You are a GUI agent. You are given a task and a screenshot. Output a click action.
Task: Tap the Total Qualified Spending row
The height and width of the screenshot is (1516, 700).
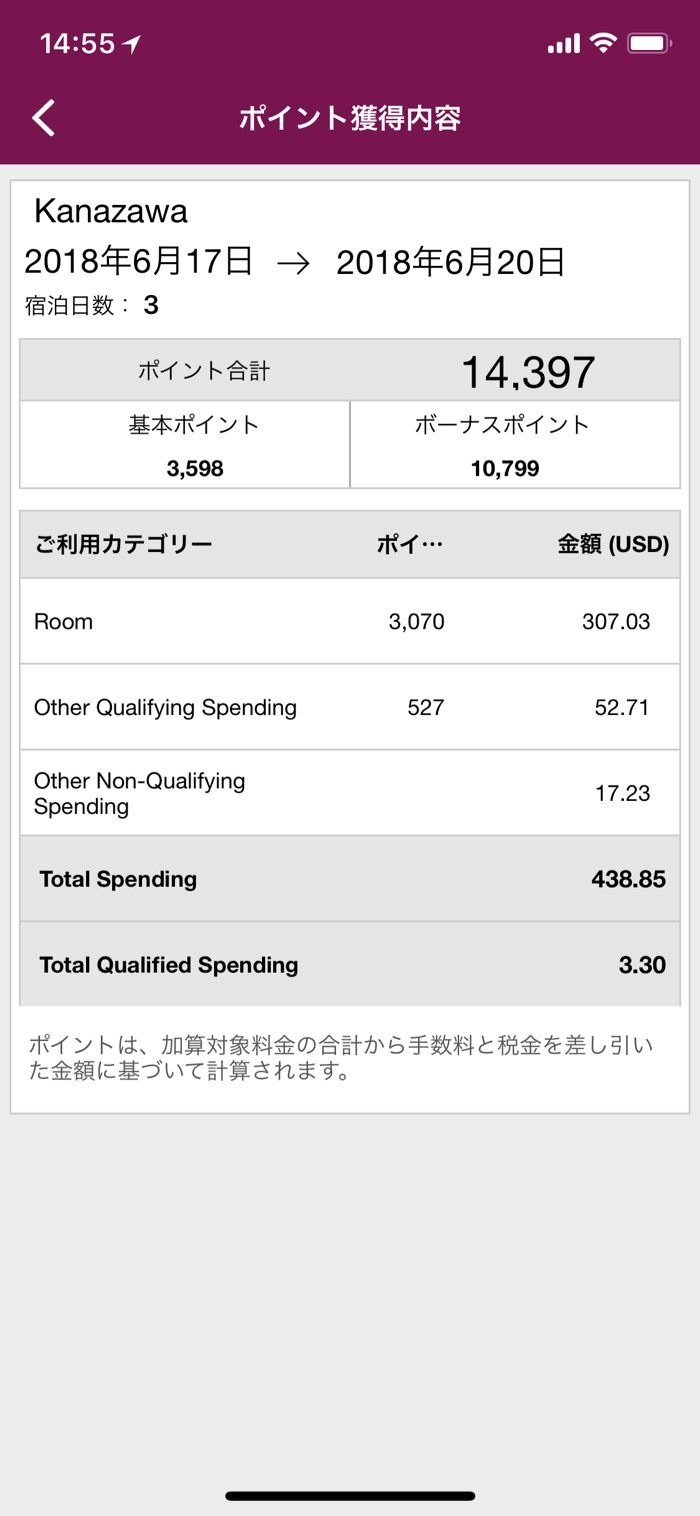click(x=350, y=965)
